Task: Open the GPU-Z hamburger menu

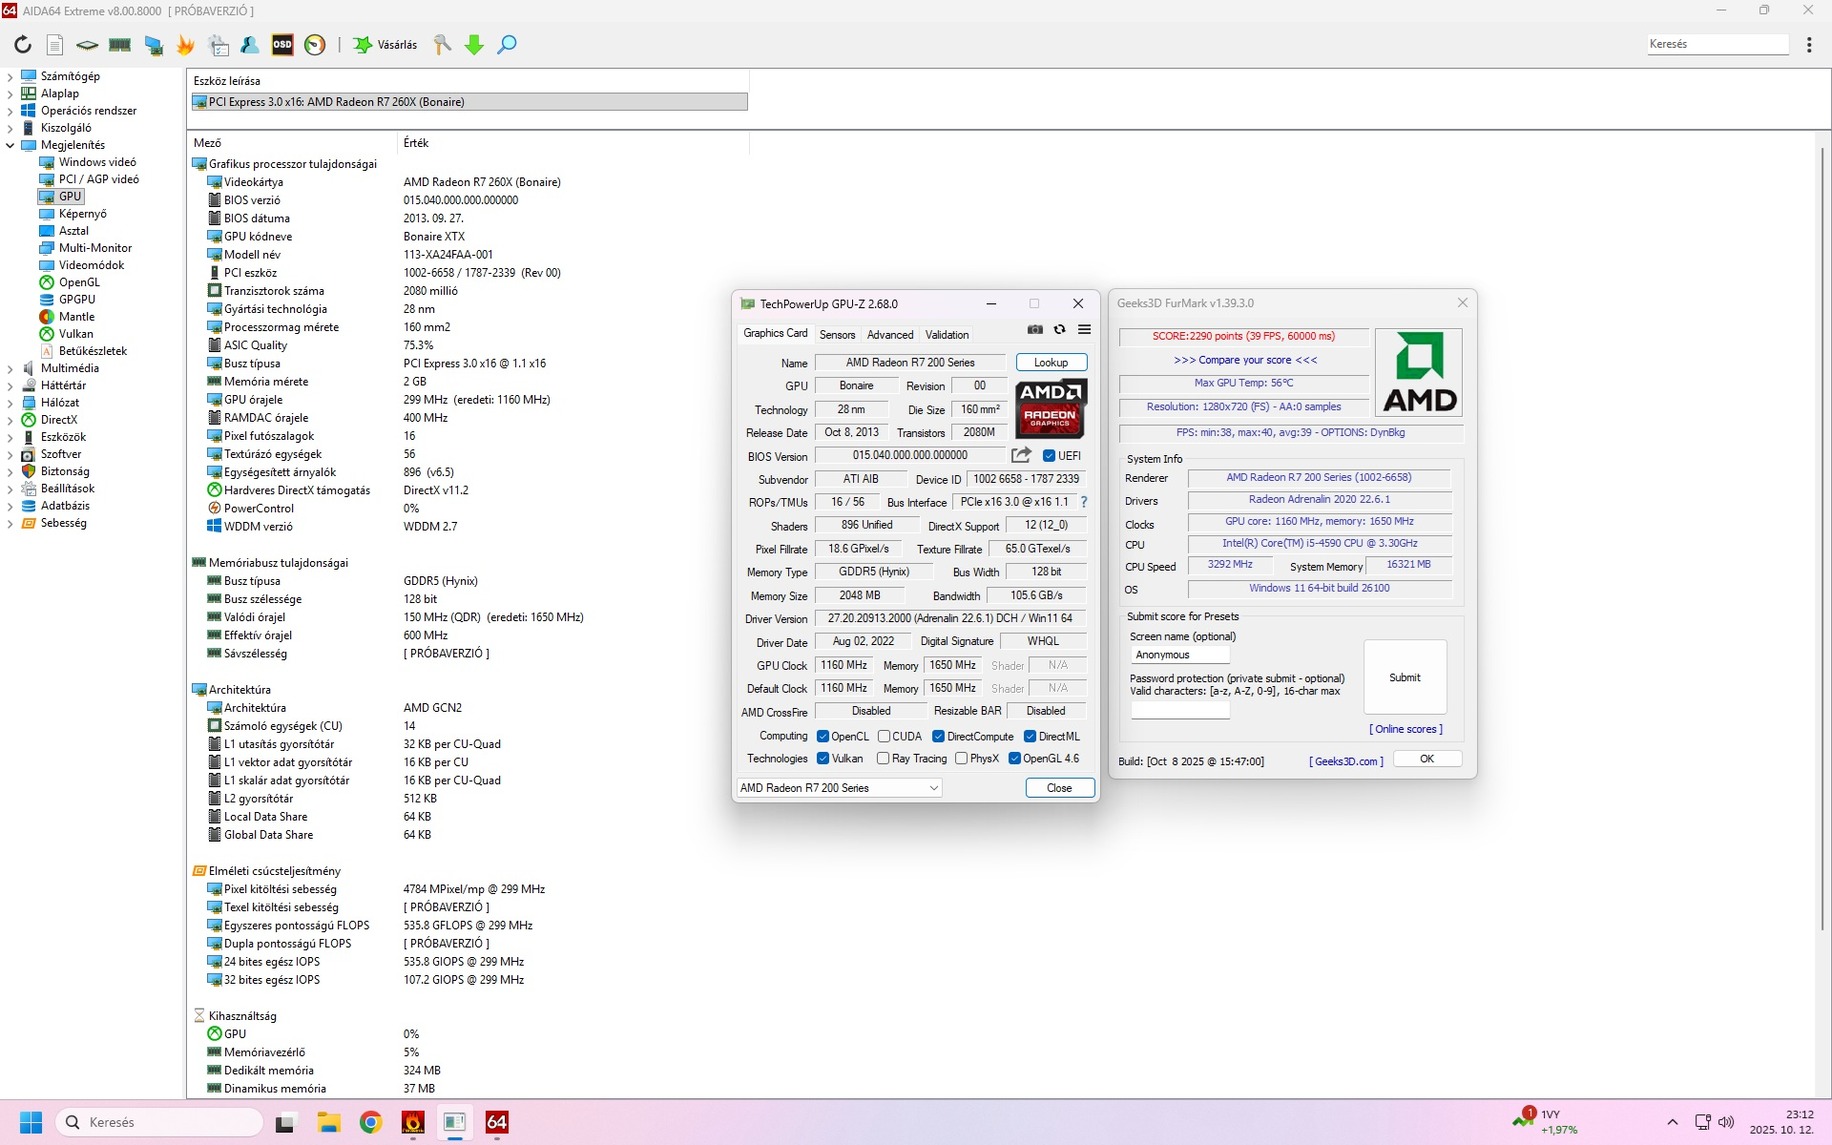Action: click(x=1084, y=329)
